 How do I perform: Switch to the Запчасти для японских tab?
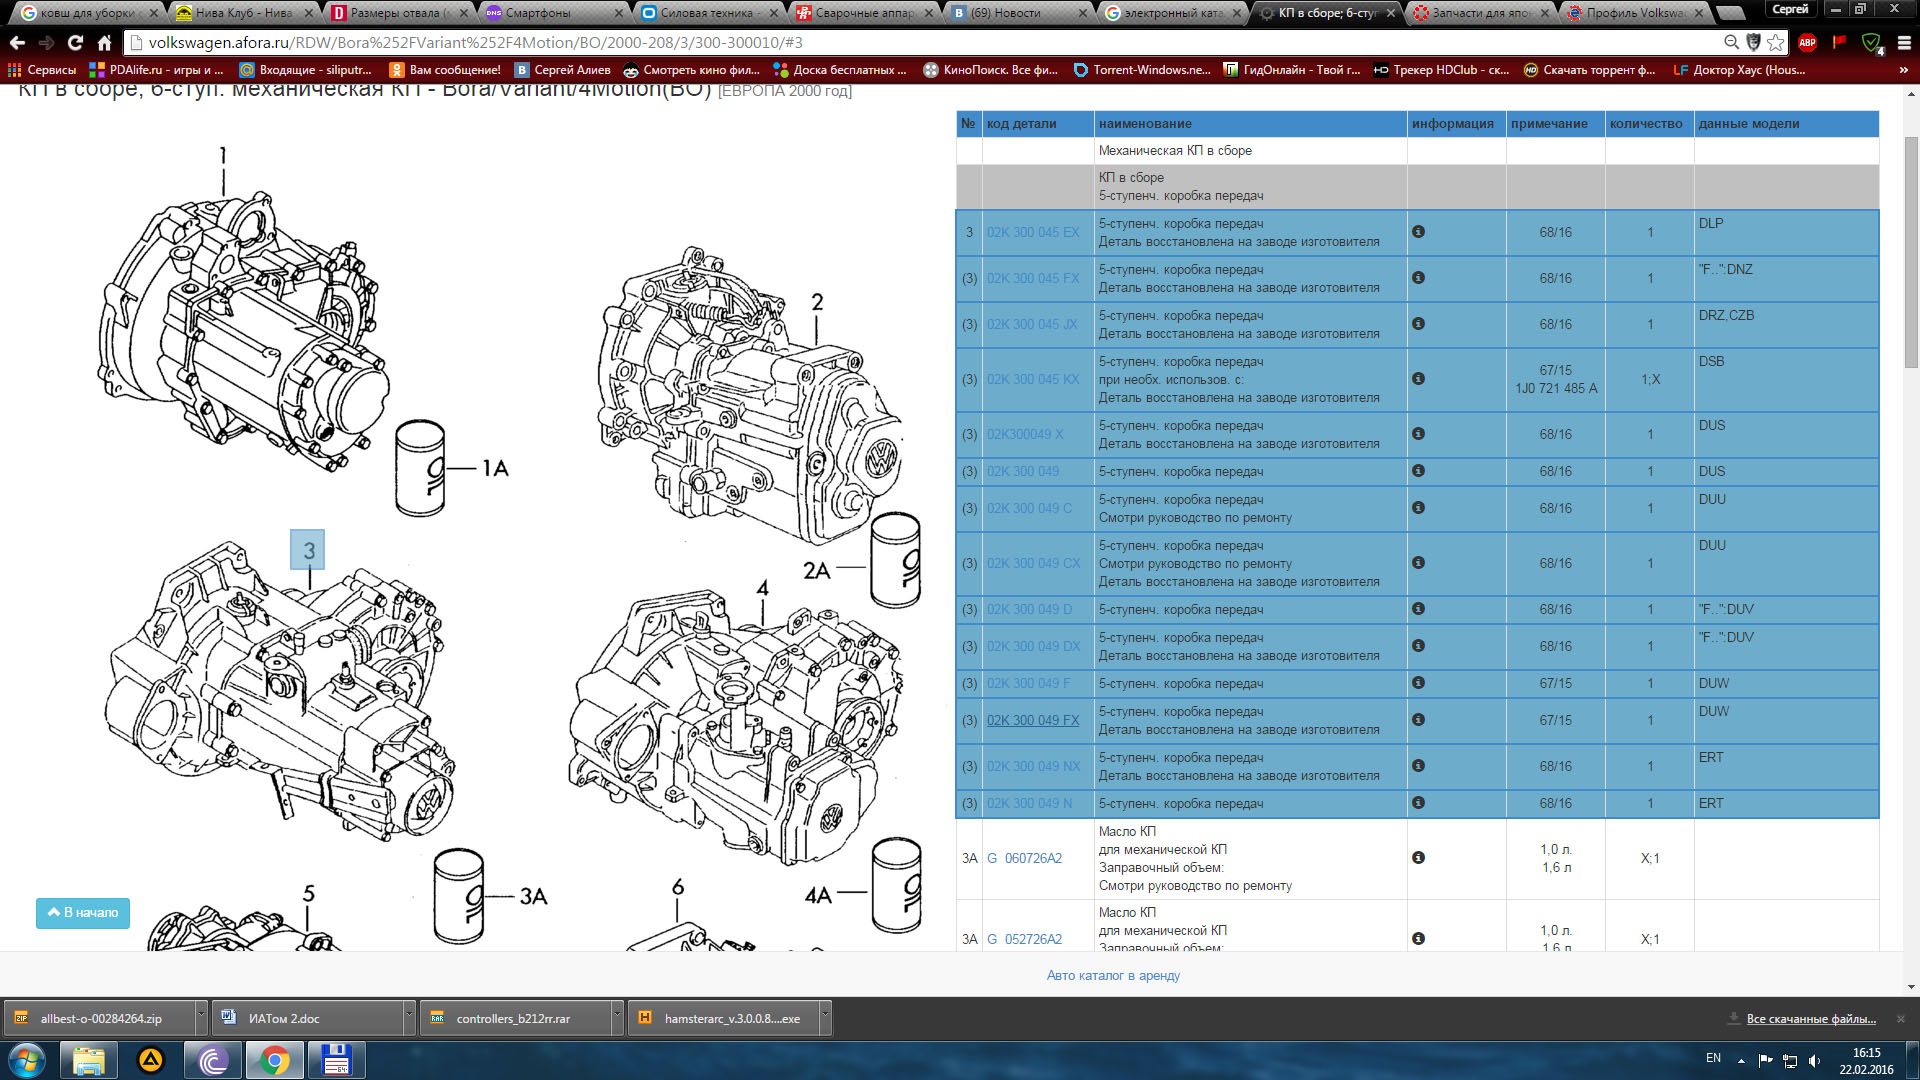[x=1480, y=13]
